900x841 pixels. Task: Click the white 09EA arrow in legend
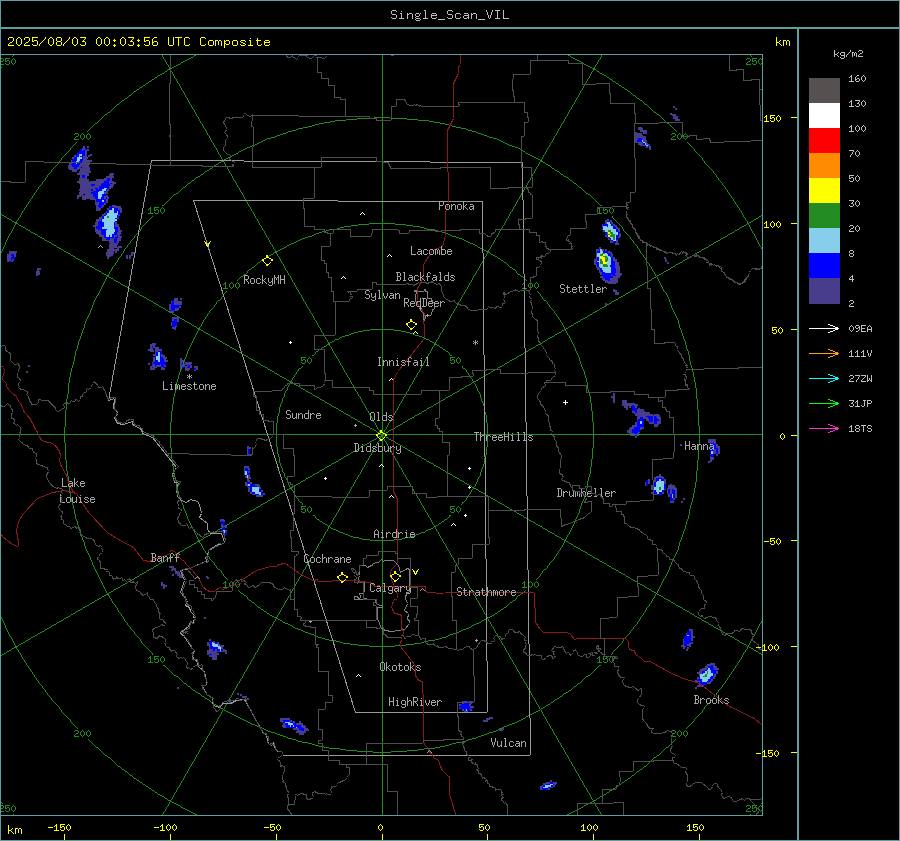(x=824, y=328)
